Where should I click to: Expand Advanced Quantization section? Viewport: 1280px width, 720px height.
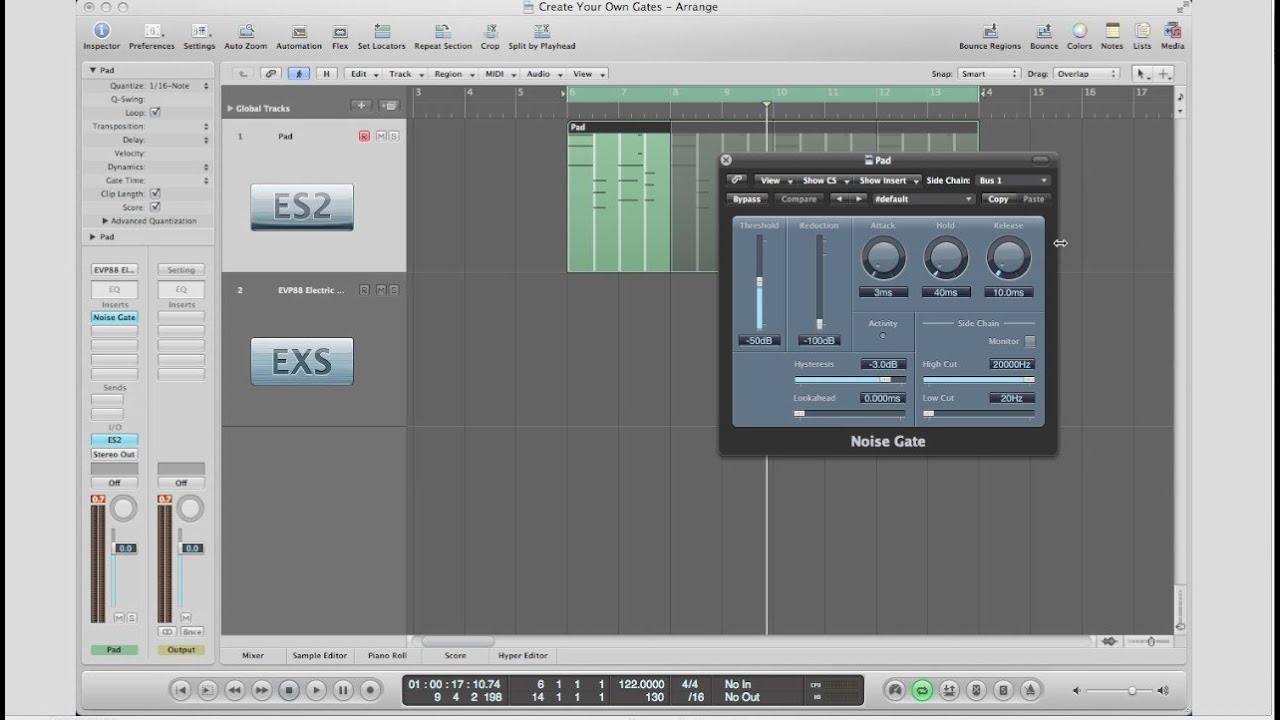105,221
